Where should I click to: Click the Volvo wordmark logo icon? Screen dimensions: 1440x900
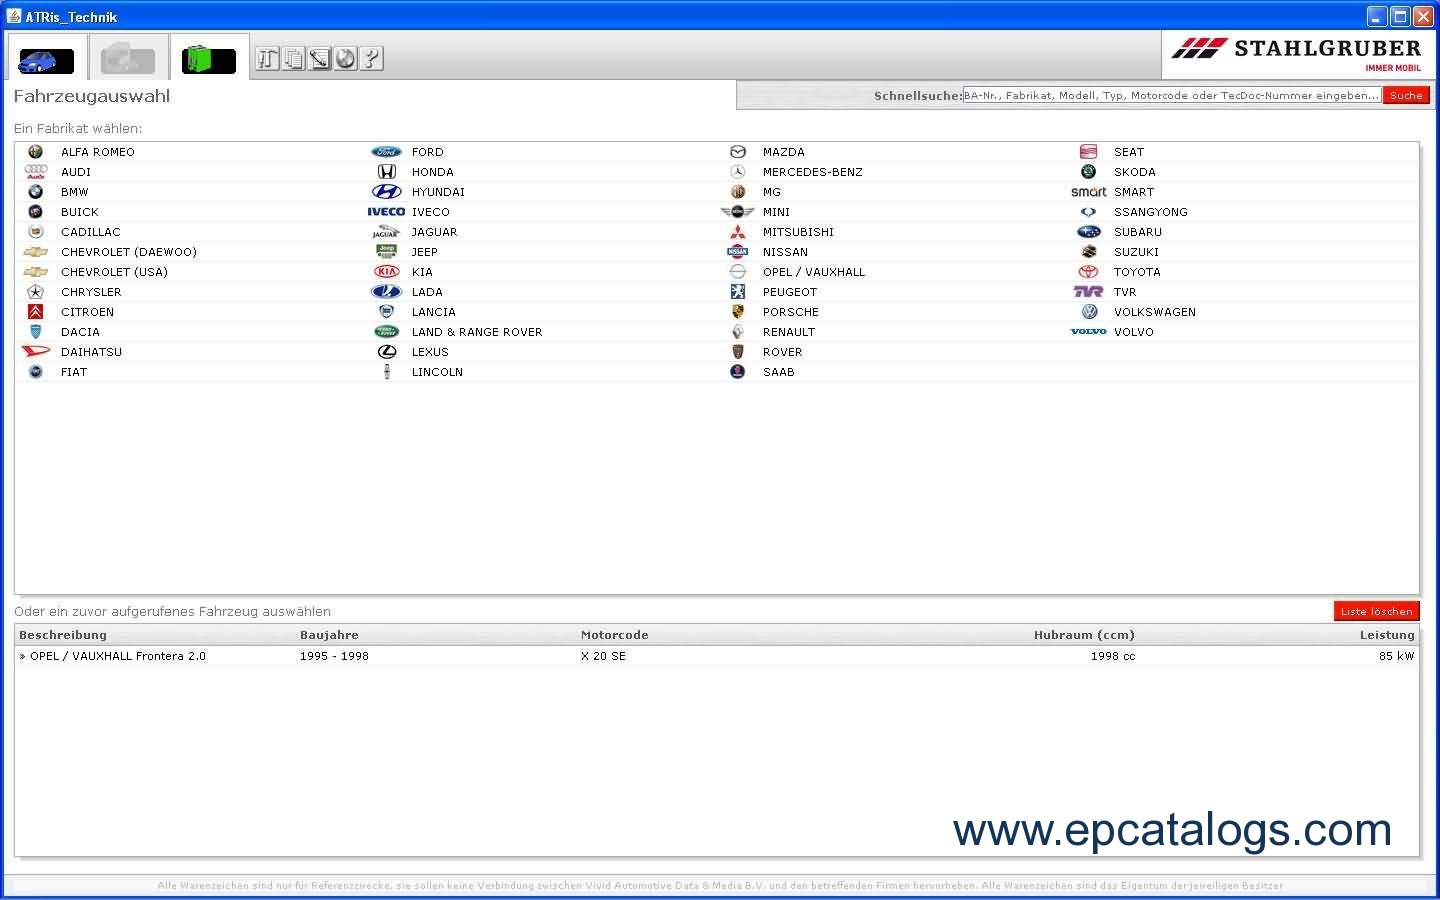[1089, 332]
